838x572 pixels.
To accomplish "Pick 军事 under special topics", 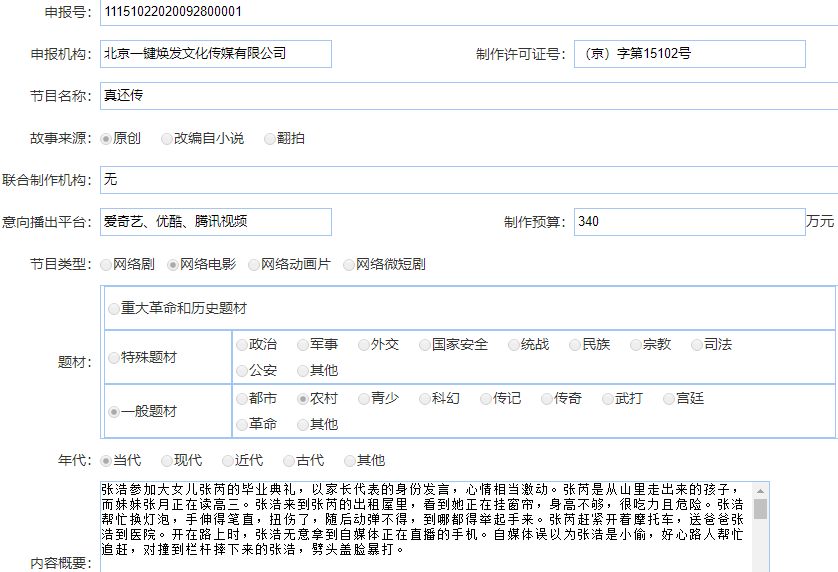I will tap(303, 345).
